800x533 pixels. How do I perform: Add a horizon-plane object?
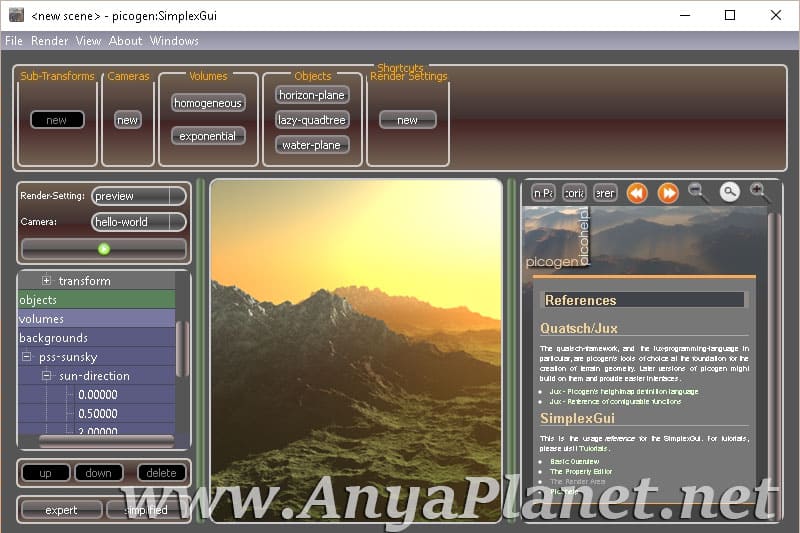point(312,95)
